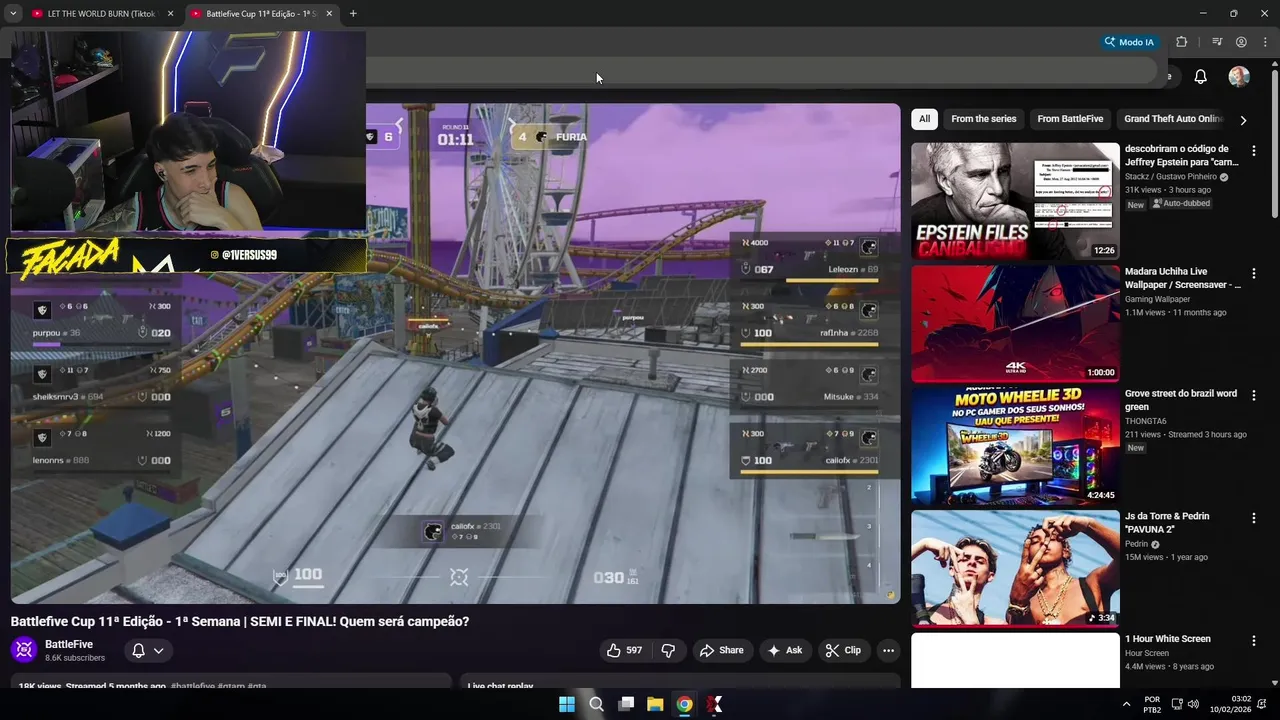Screen dimensions: 1280x720
Task: Open options menu for Madara Uchiha video
Action: [x=1254, y=274]
